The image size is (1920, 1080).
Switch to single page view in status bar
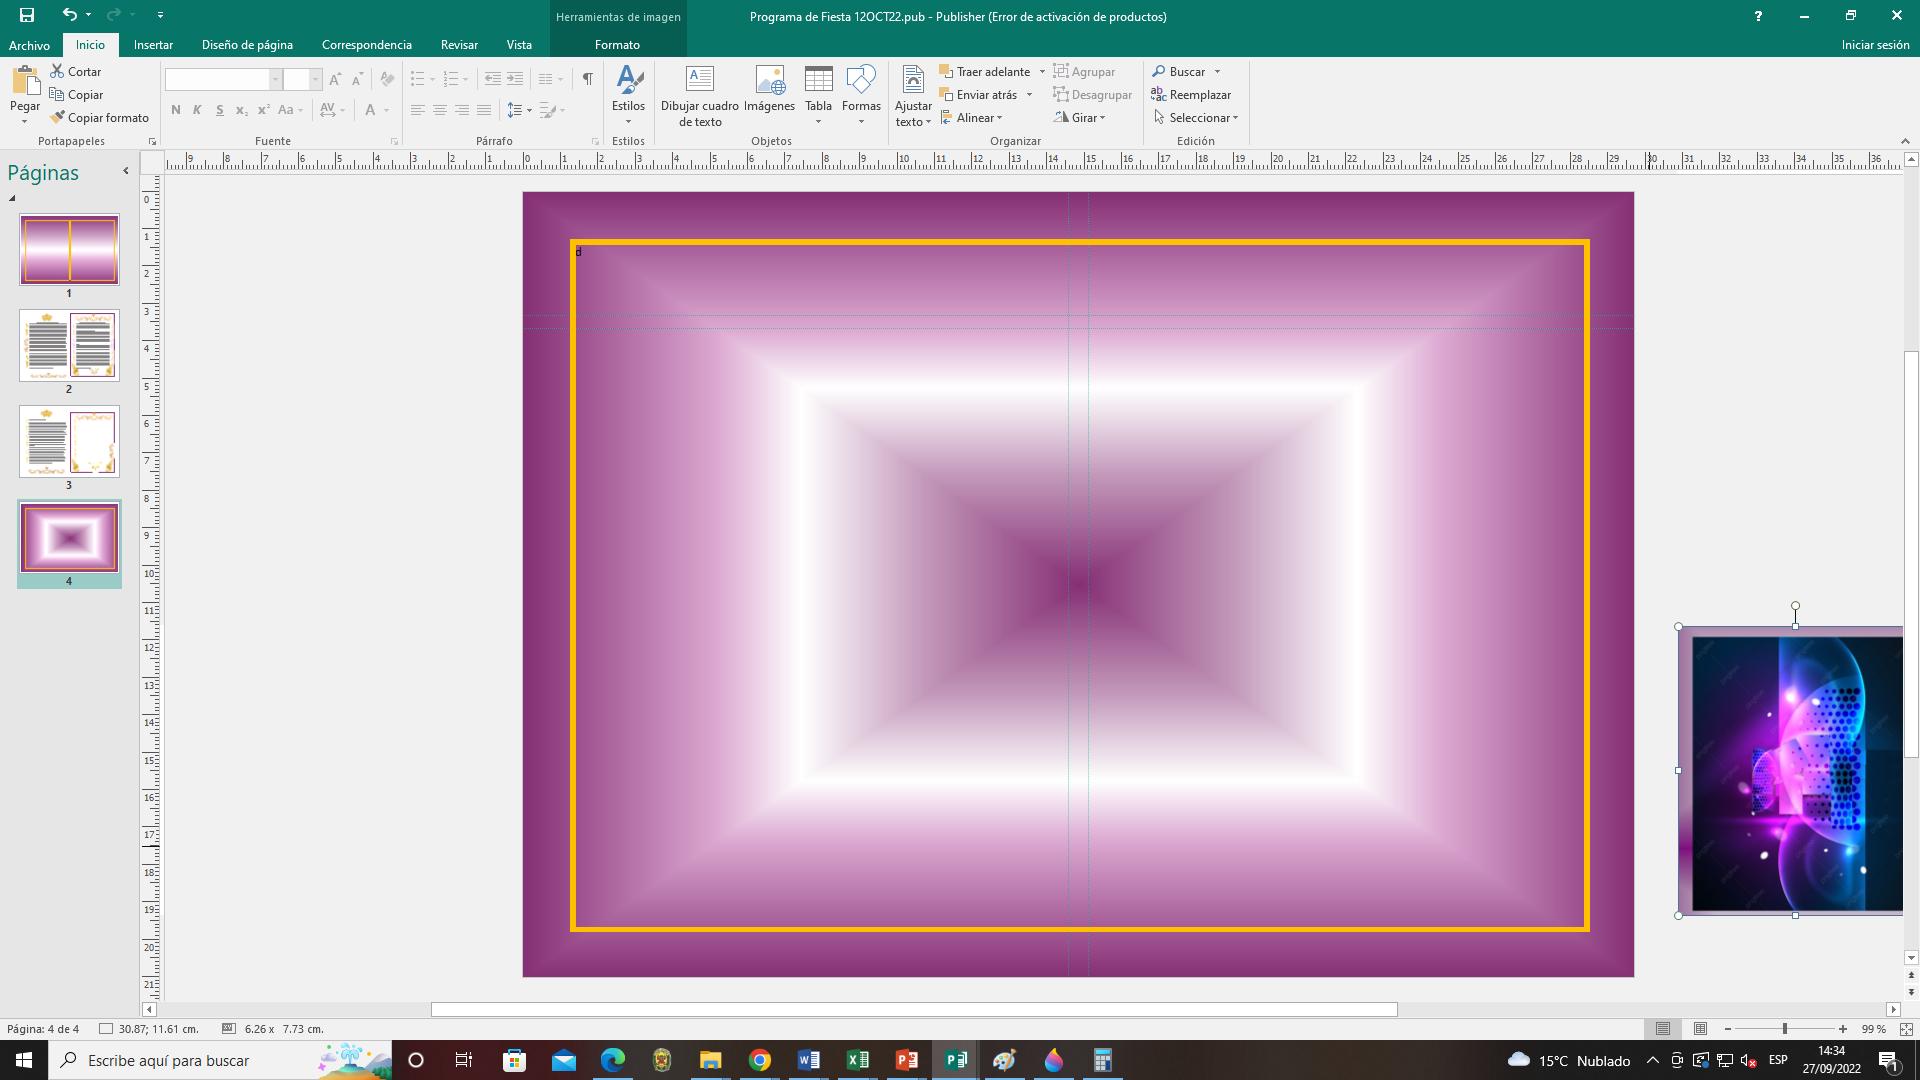point(1662,1028)
